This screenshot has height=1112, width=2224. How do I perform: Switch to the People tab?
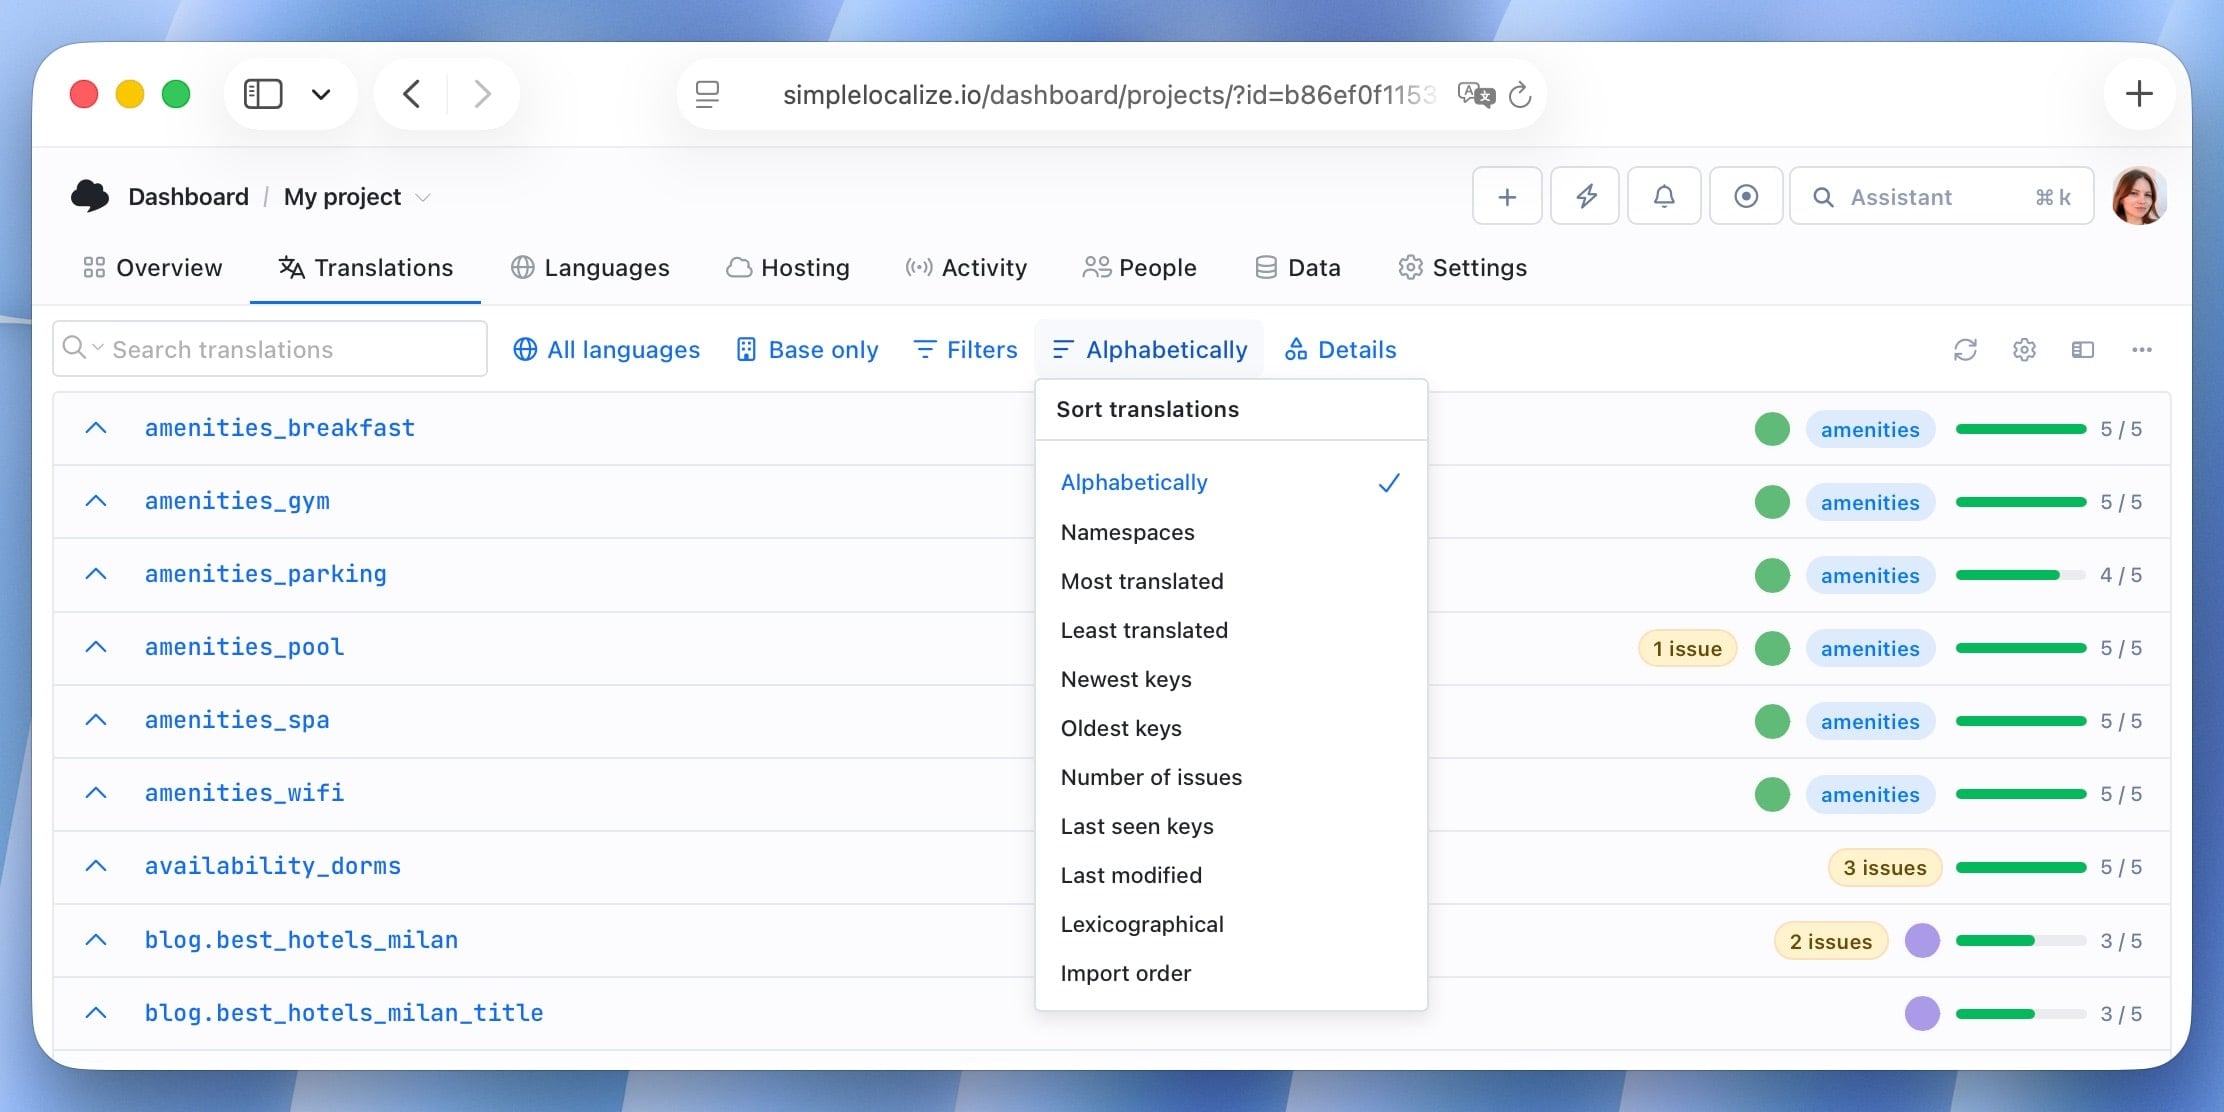[x=1139, y=268]
